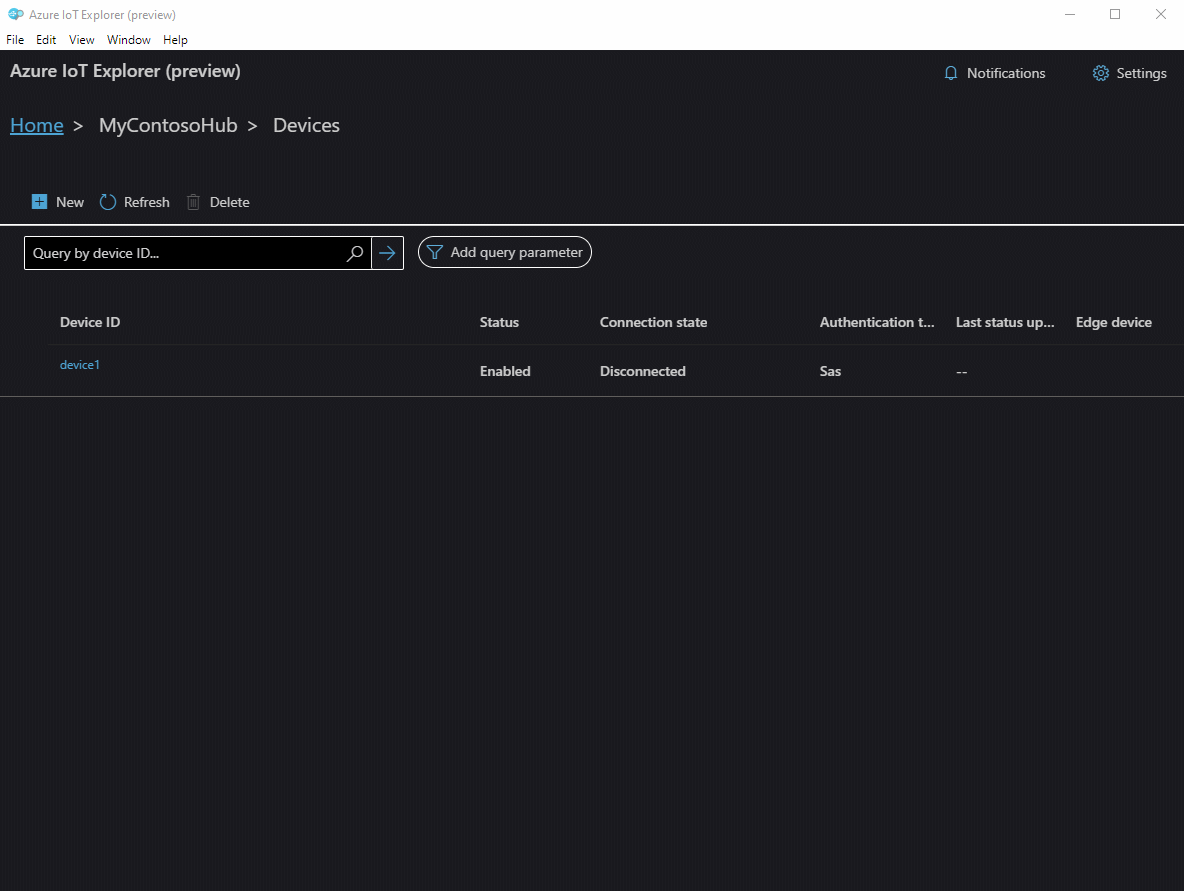Click Azure IoT Explorer (preview) header title

[x=125, y=71]
